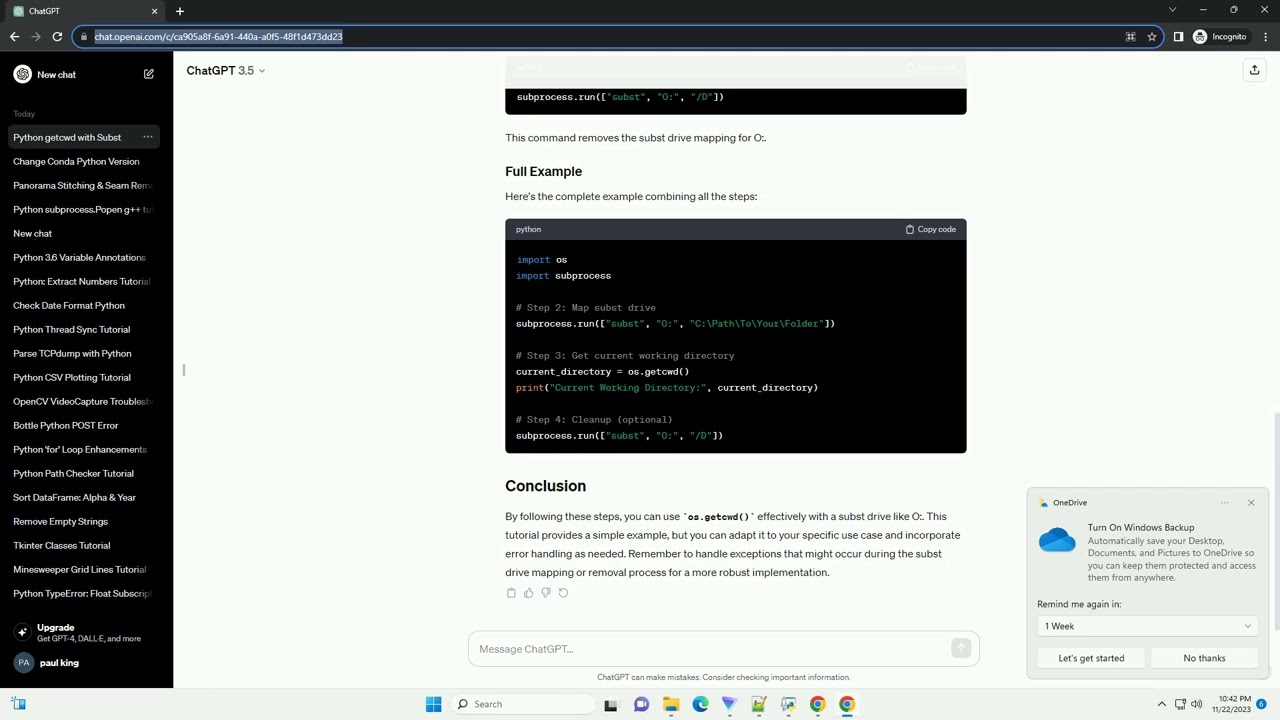Close the ChatGPT browser tab
The image size is (1280, 720).
click(154, 11)
